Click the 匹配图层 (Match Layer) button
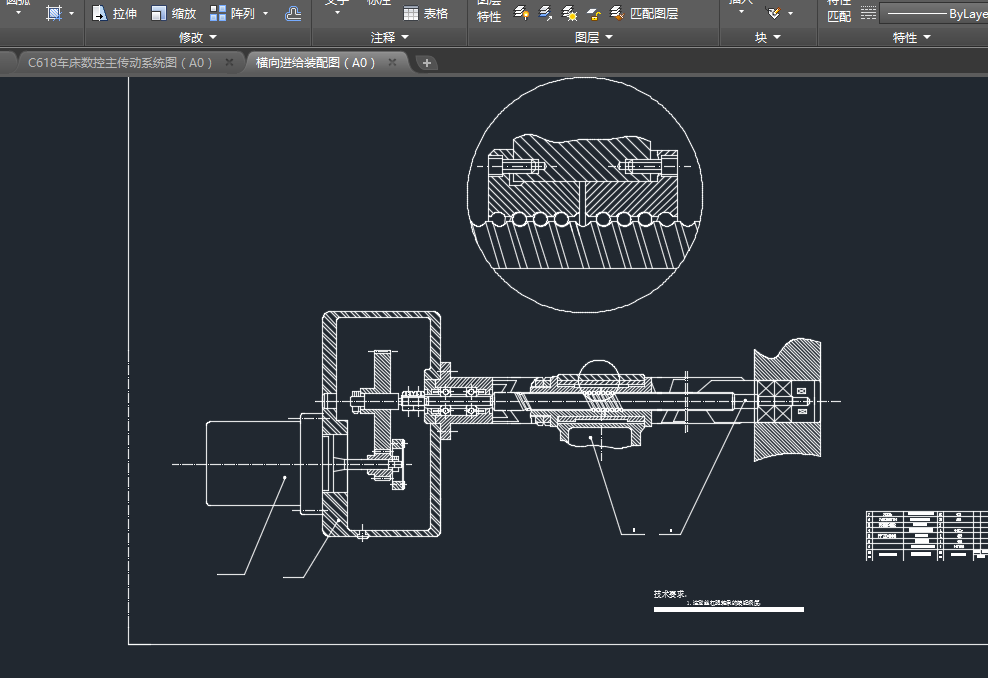988x678 pixels. tap(644, 14)
